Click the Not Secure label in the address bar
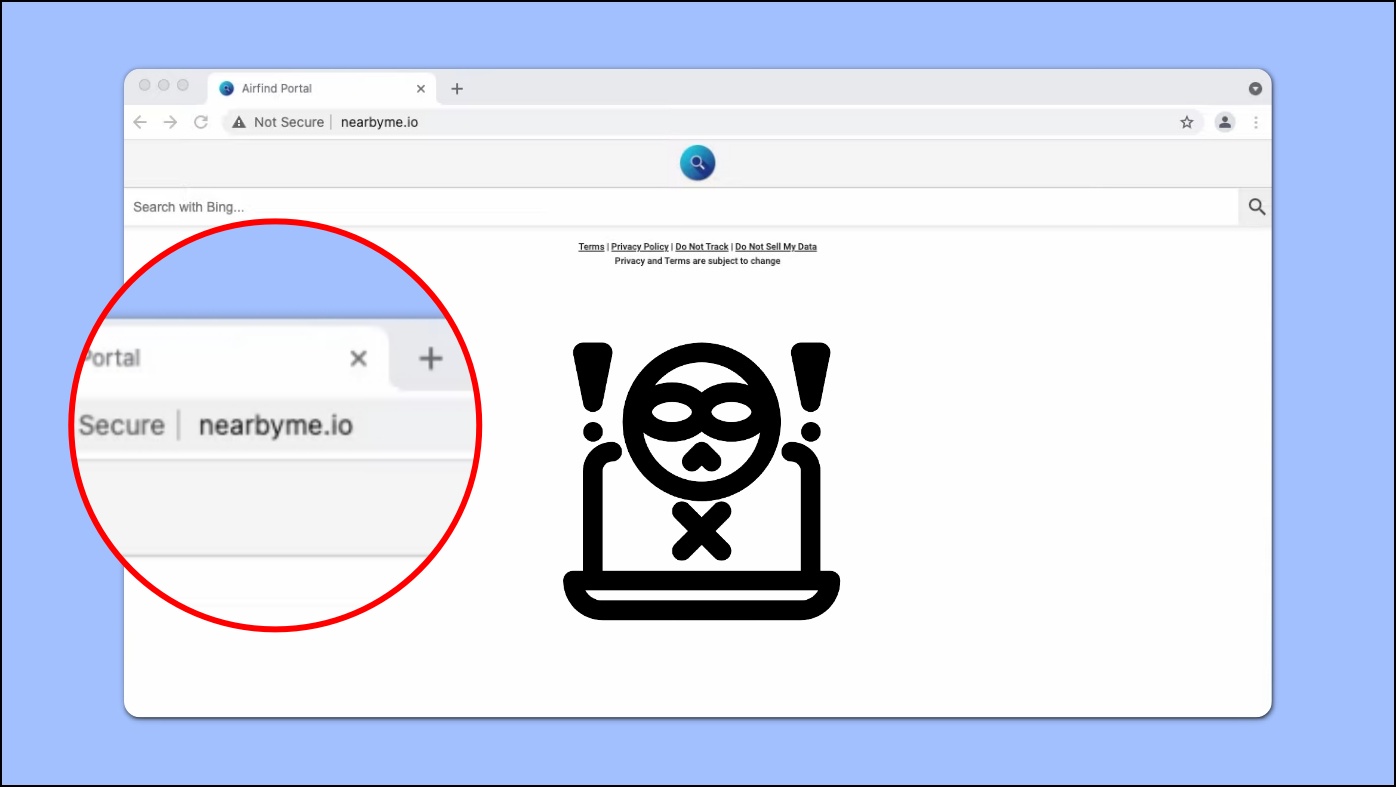 (289, 122)
